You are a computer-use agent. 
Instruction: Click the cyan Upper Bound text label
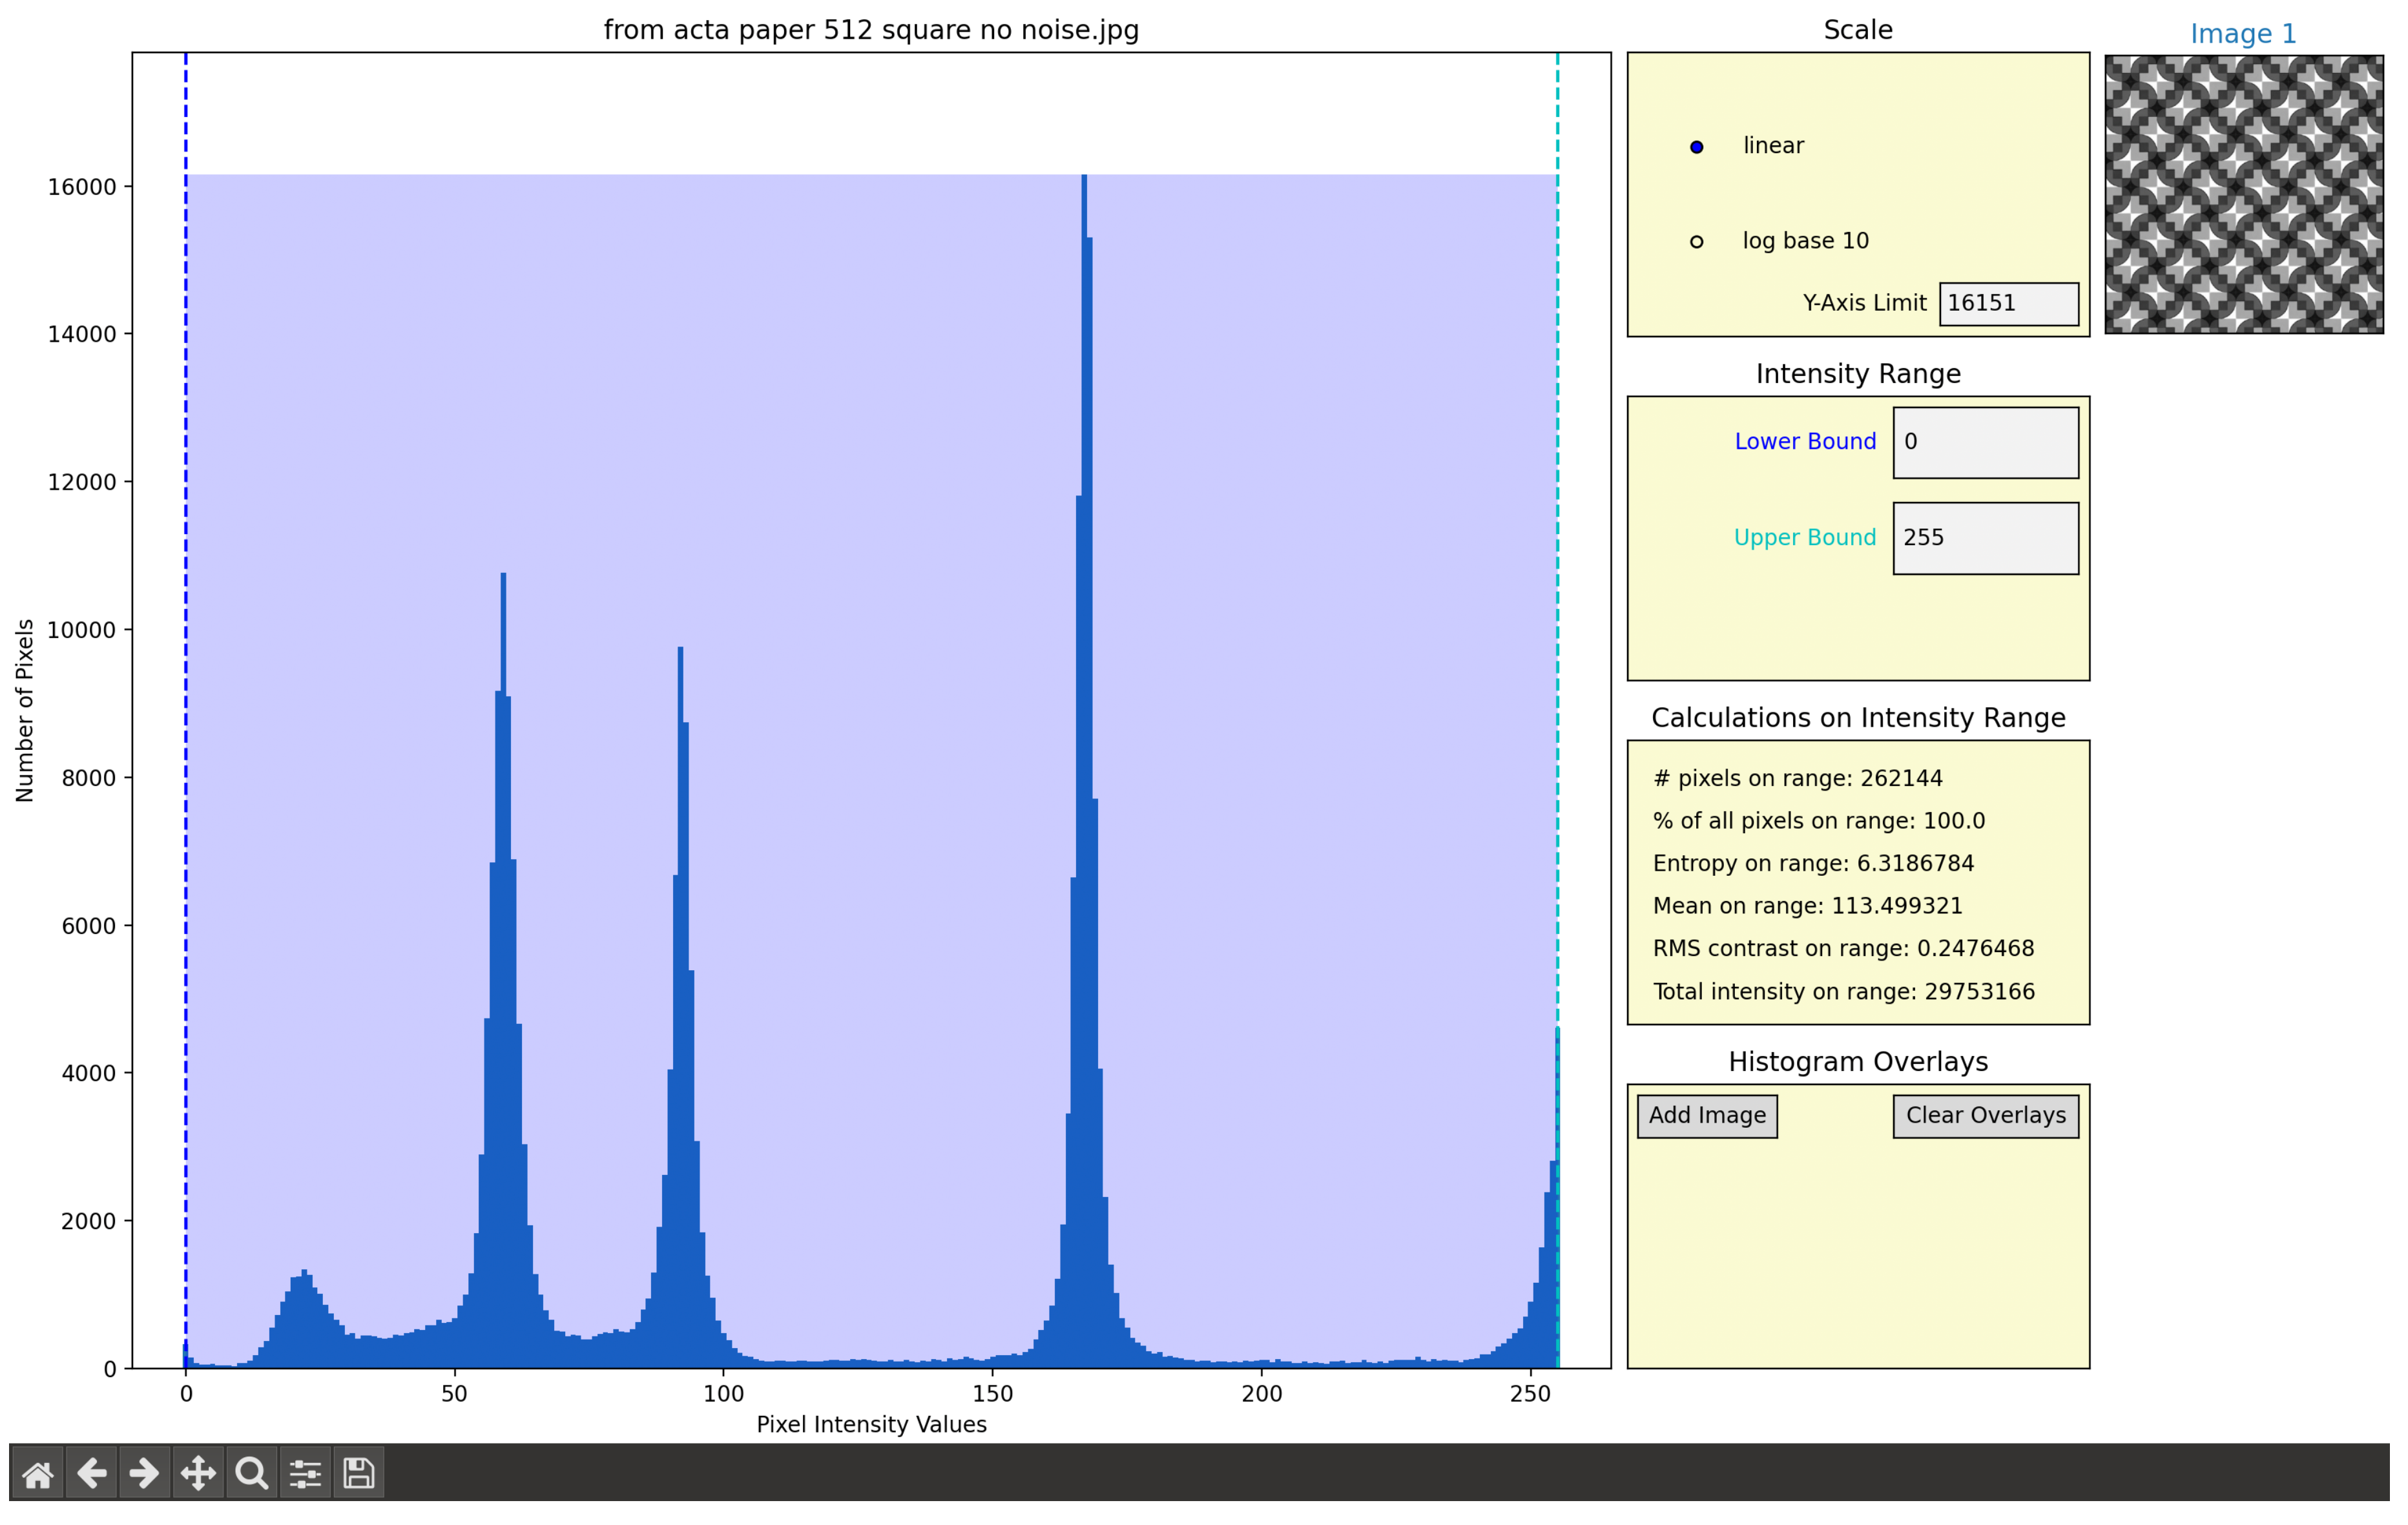tap(1804, 537)
